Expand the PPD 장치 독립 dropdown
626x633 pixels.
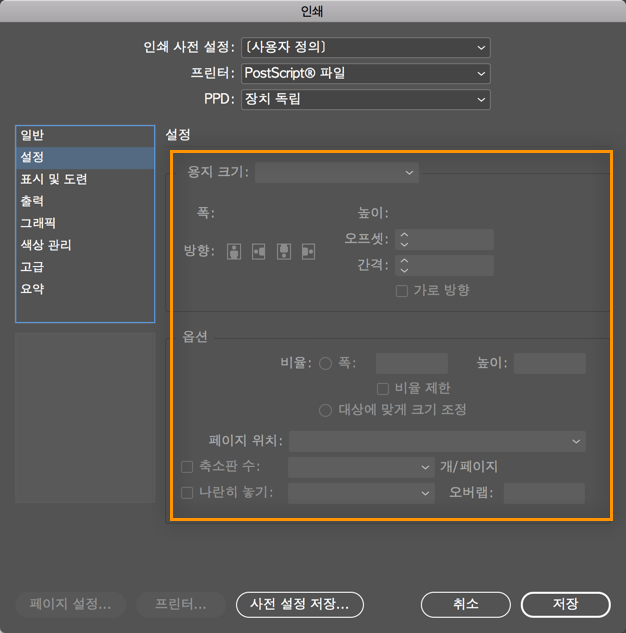coord(366,99)
